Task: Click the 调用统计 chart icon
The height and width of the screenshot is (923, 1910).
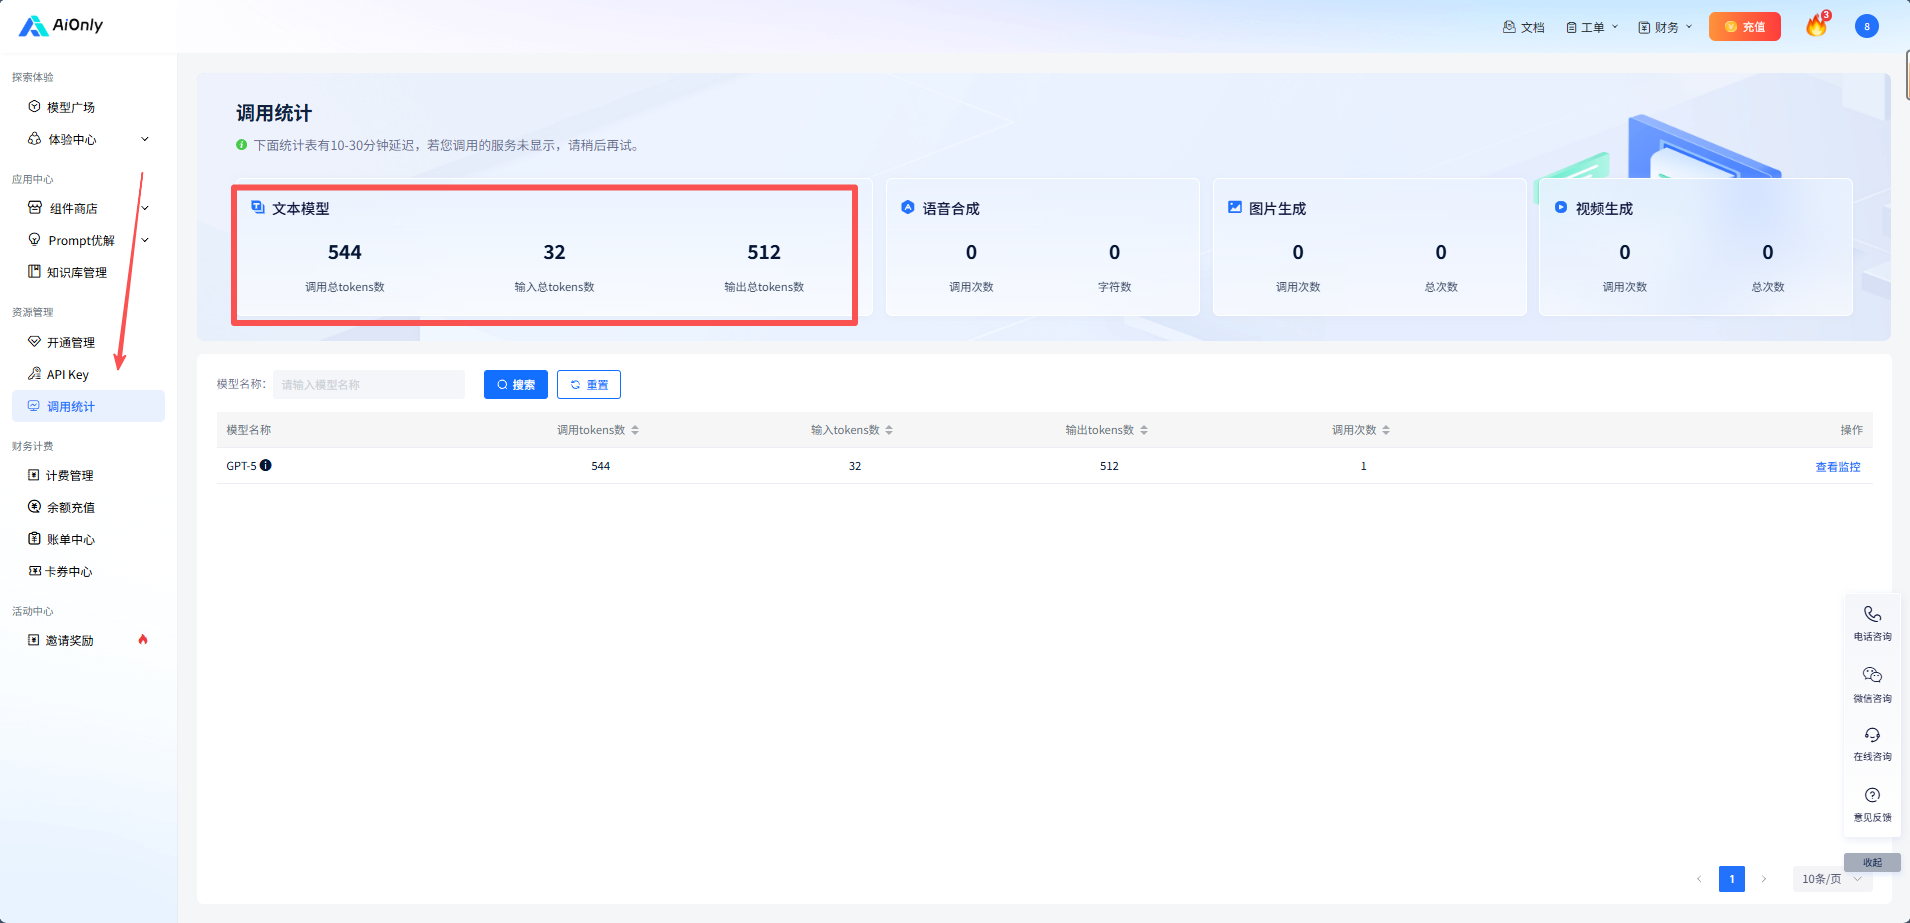Action: [34, 406]
